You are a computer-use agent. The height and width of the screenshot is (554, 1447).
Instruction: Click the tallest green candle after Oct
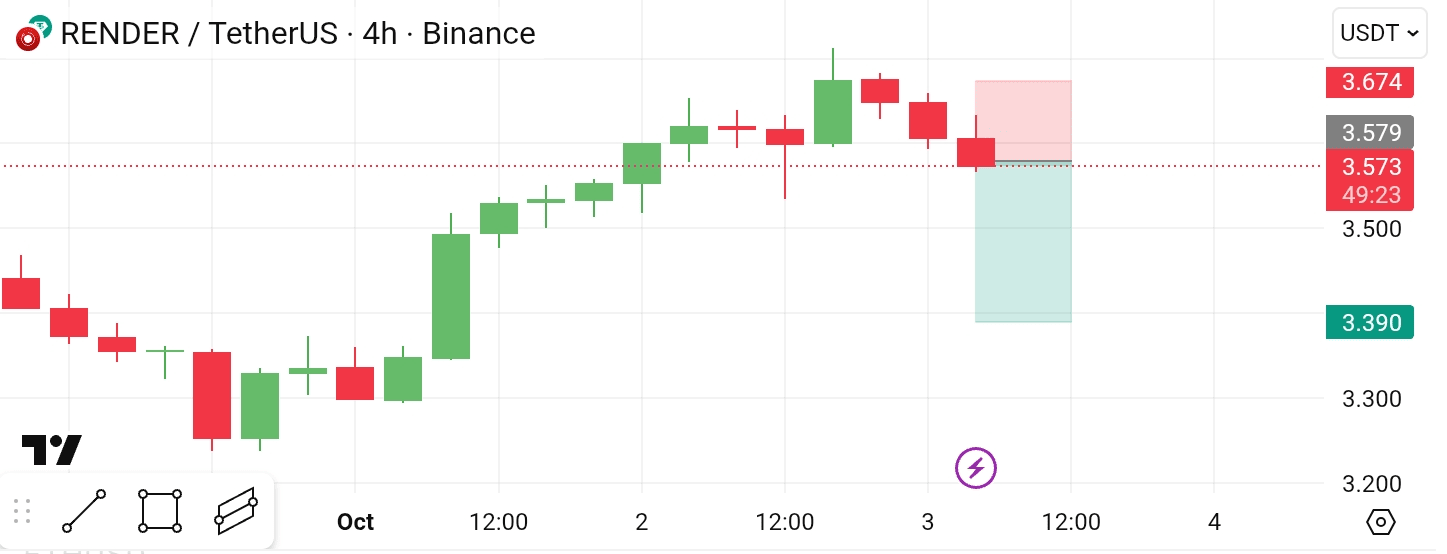451,296
